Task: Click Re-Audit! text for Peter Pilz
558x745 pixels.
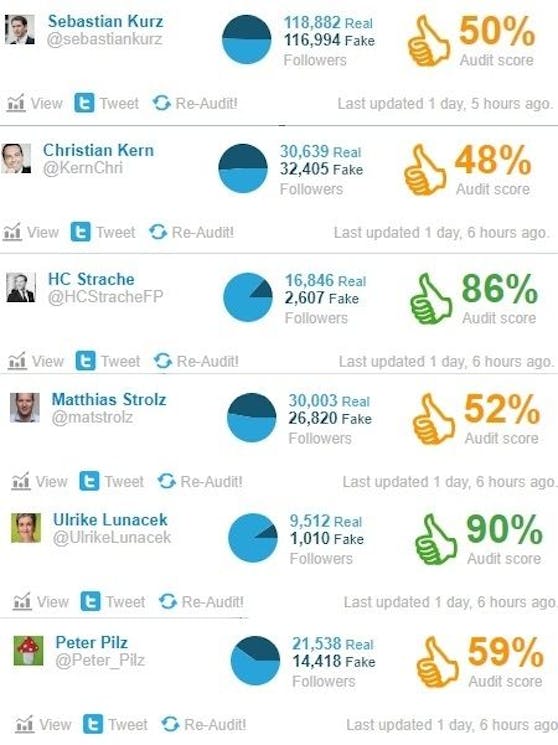Action: [x=215, y=725]
